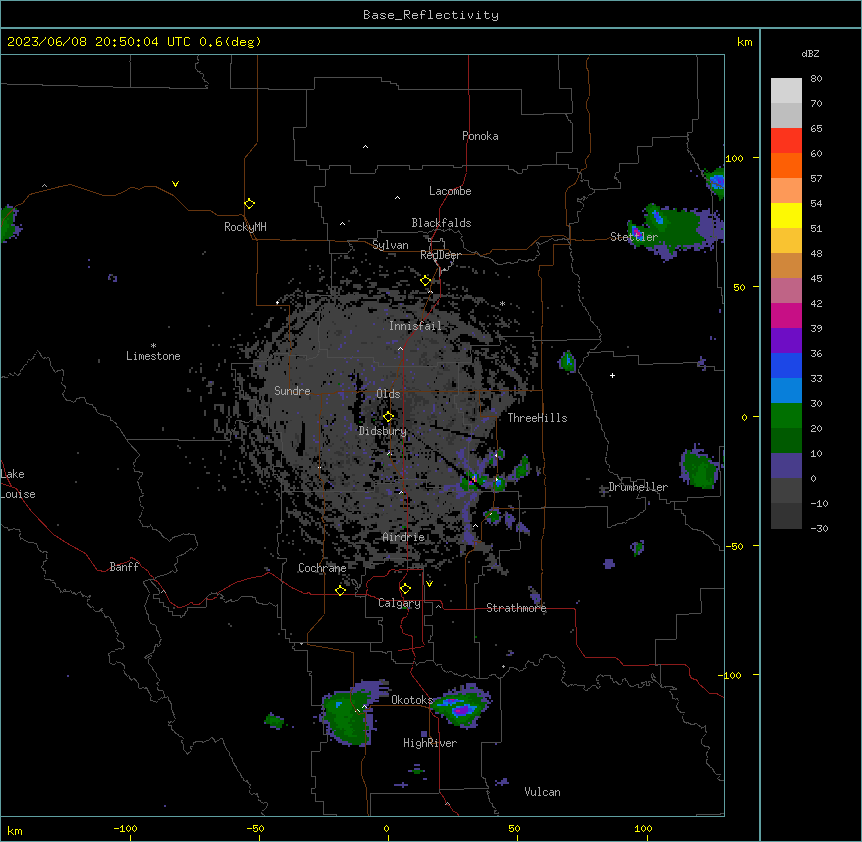Click the asterisk marker above Limestone

click(x=153, y=346)
